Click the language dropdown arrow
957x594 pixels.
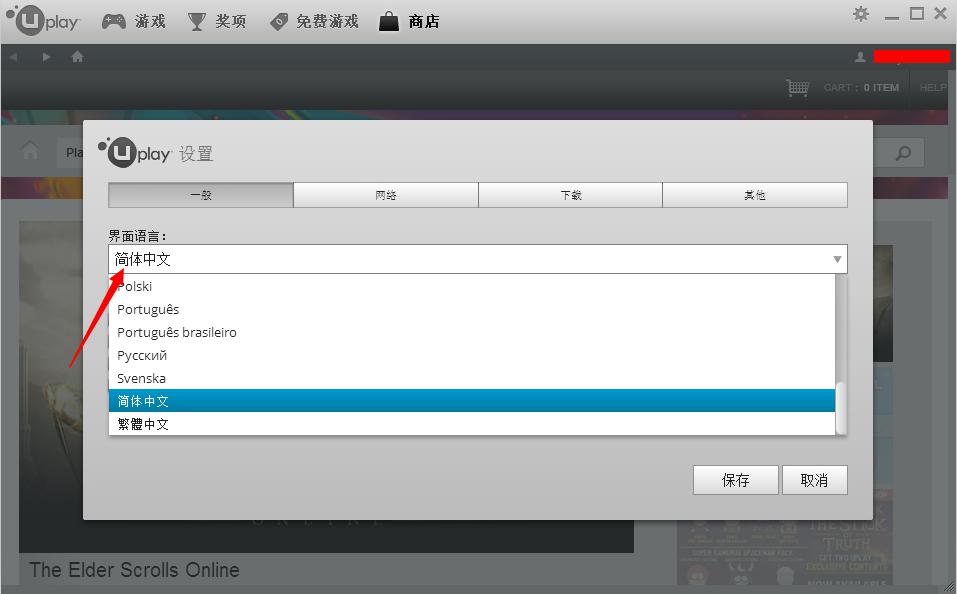pos(837,259)
